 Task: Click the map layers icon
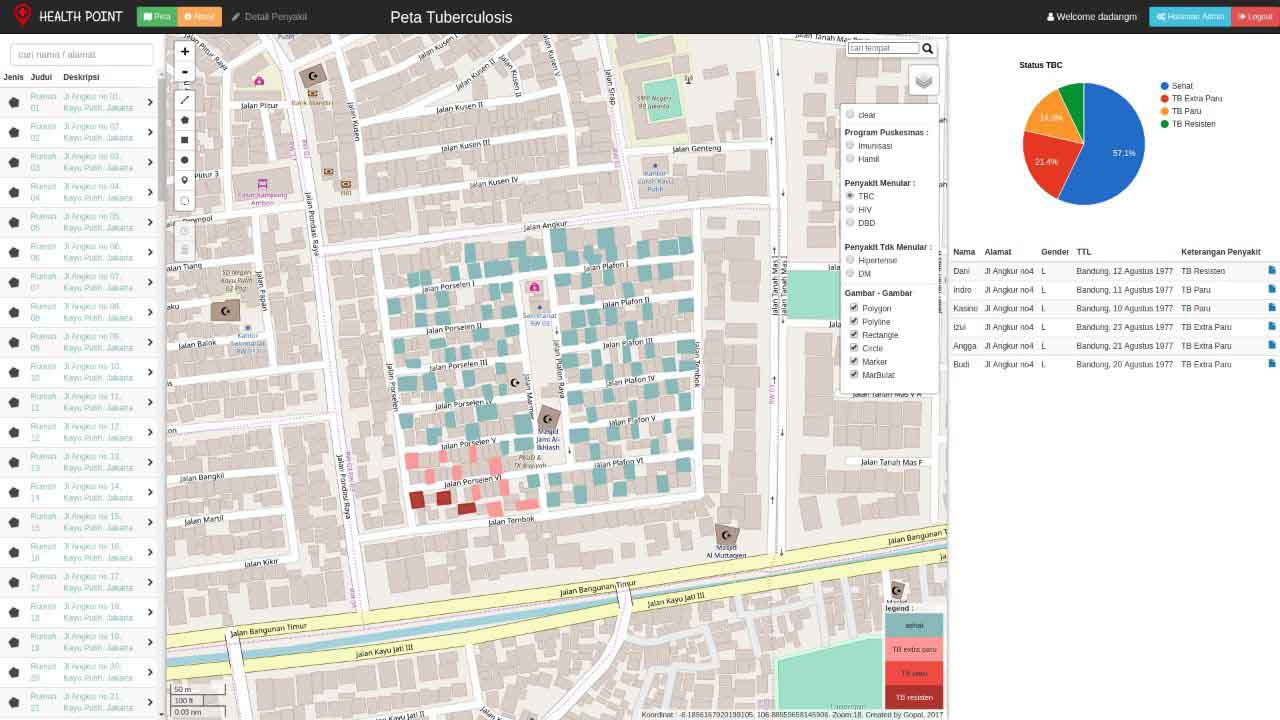click(923, 81)
